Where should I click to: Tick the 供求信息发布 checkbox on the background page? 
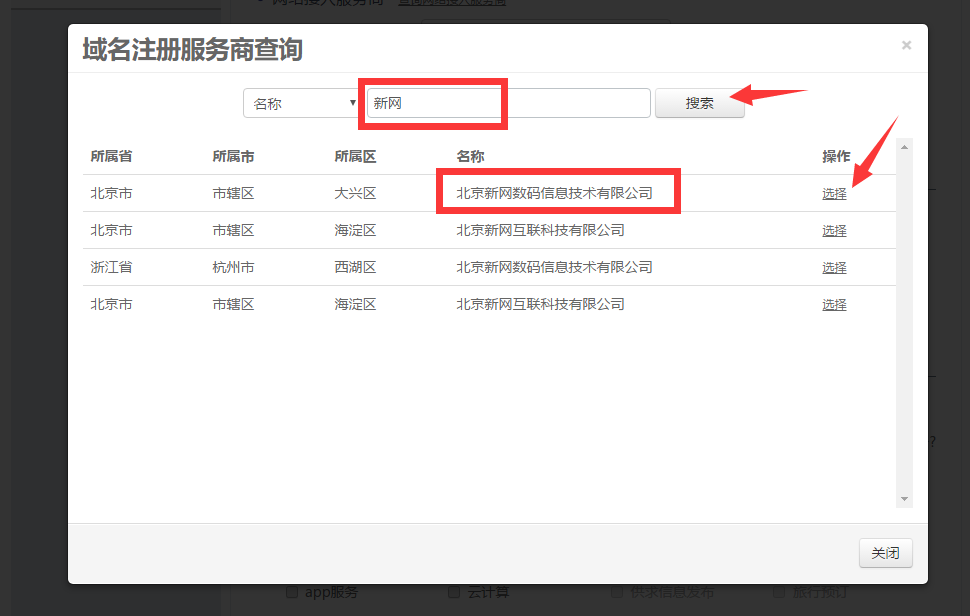pos(617,592)
